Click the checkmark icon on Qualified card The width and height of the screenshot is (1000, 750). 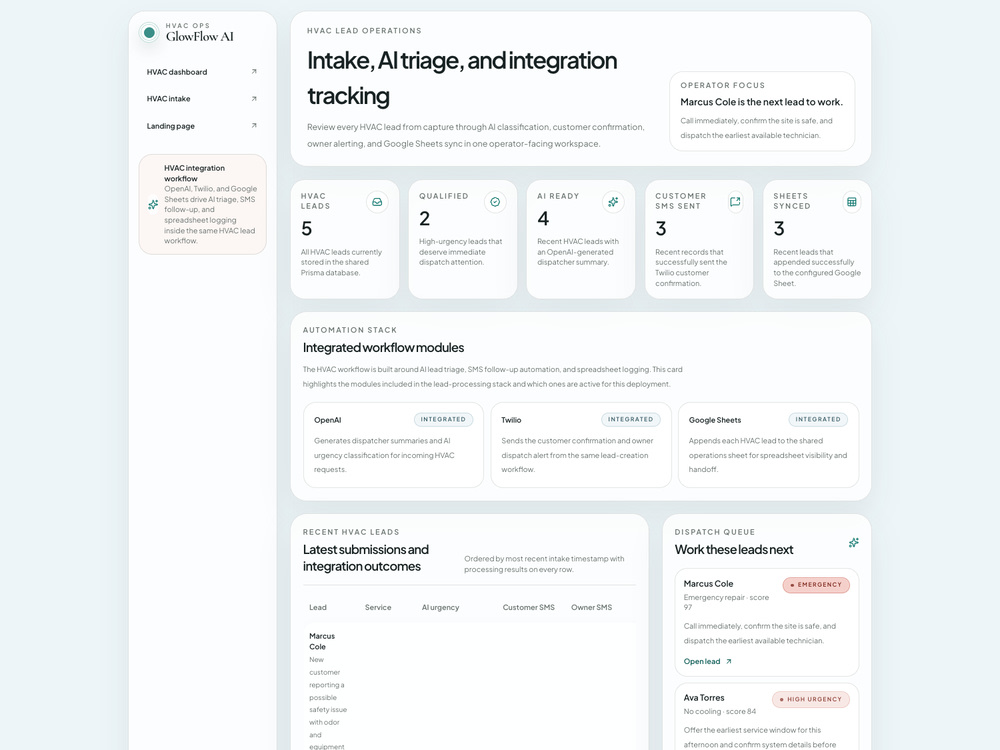tap(495, 202)
